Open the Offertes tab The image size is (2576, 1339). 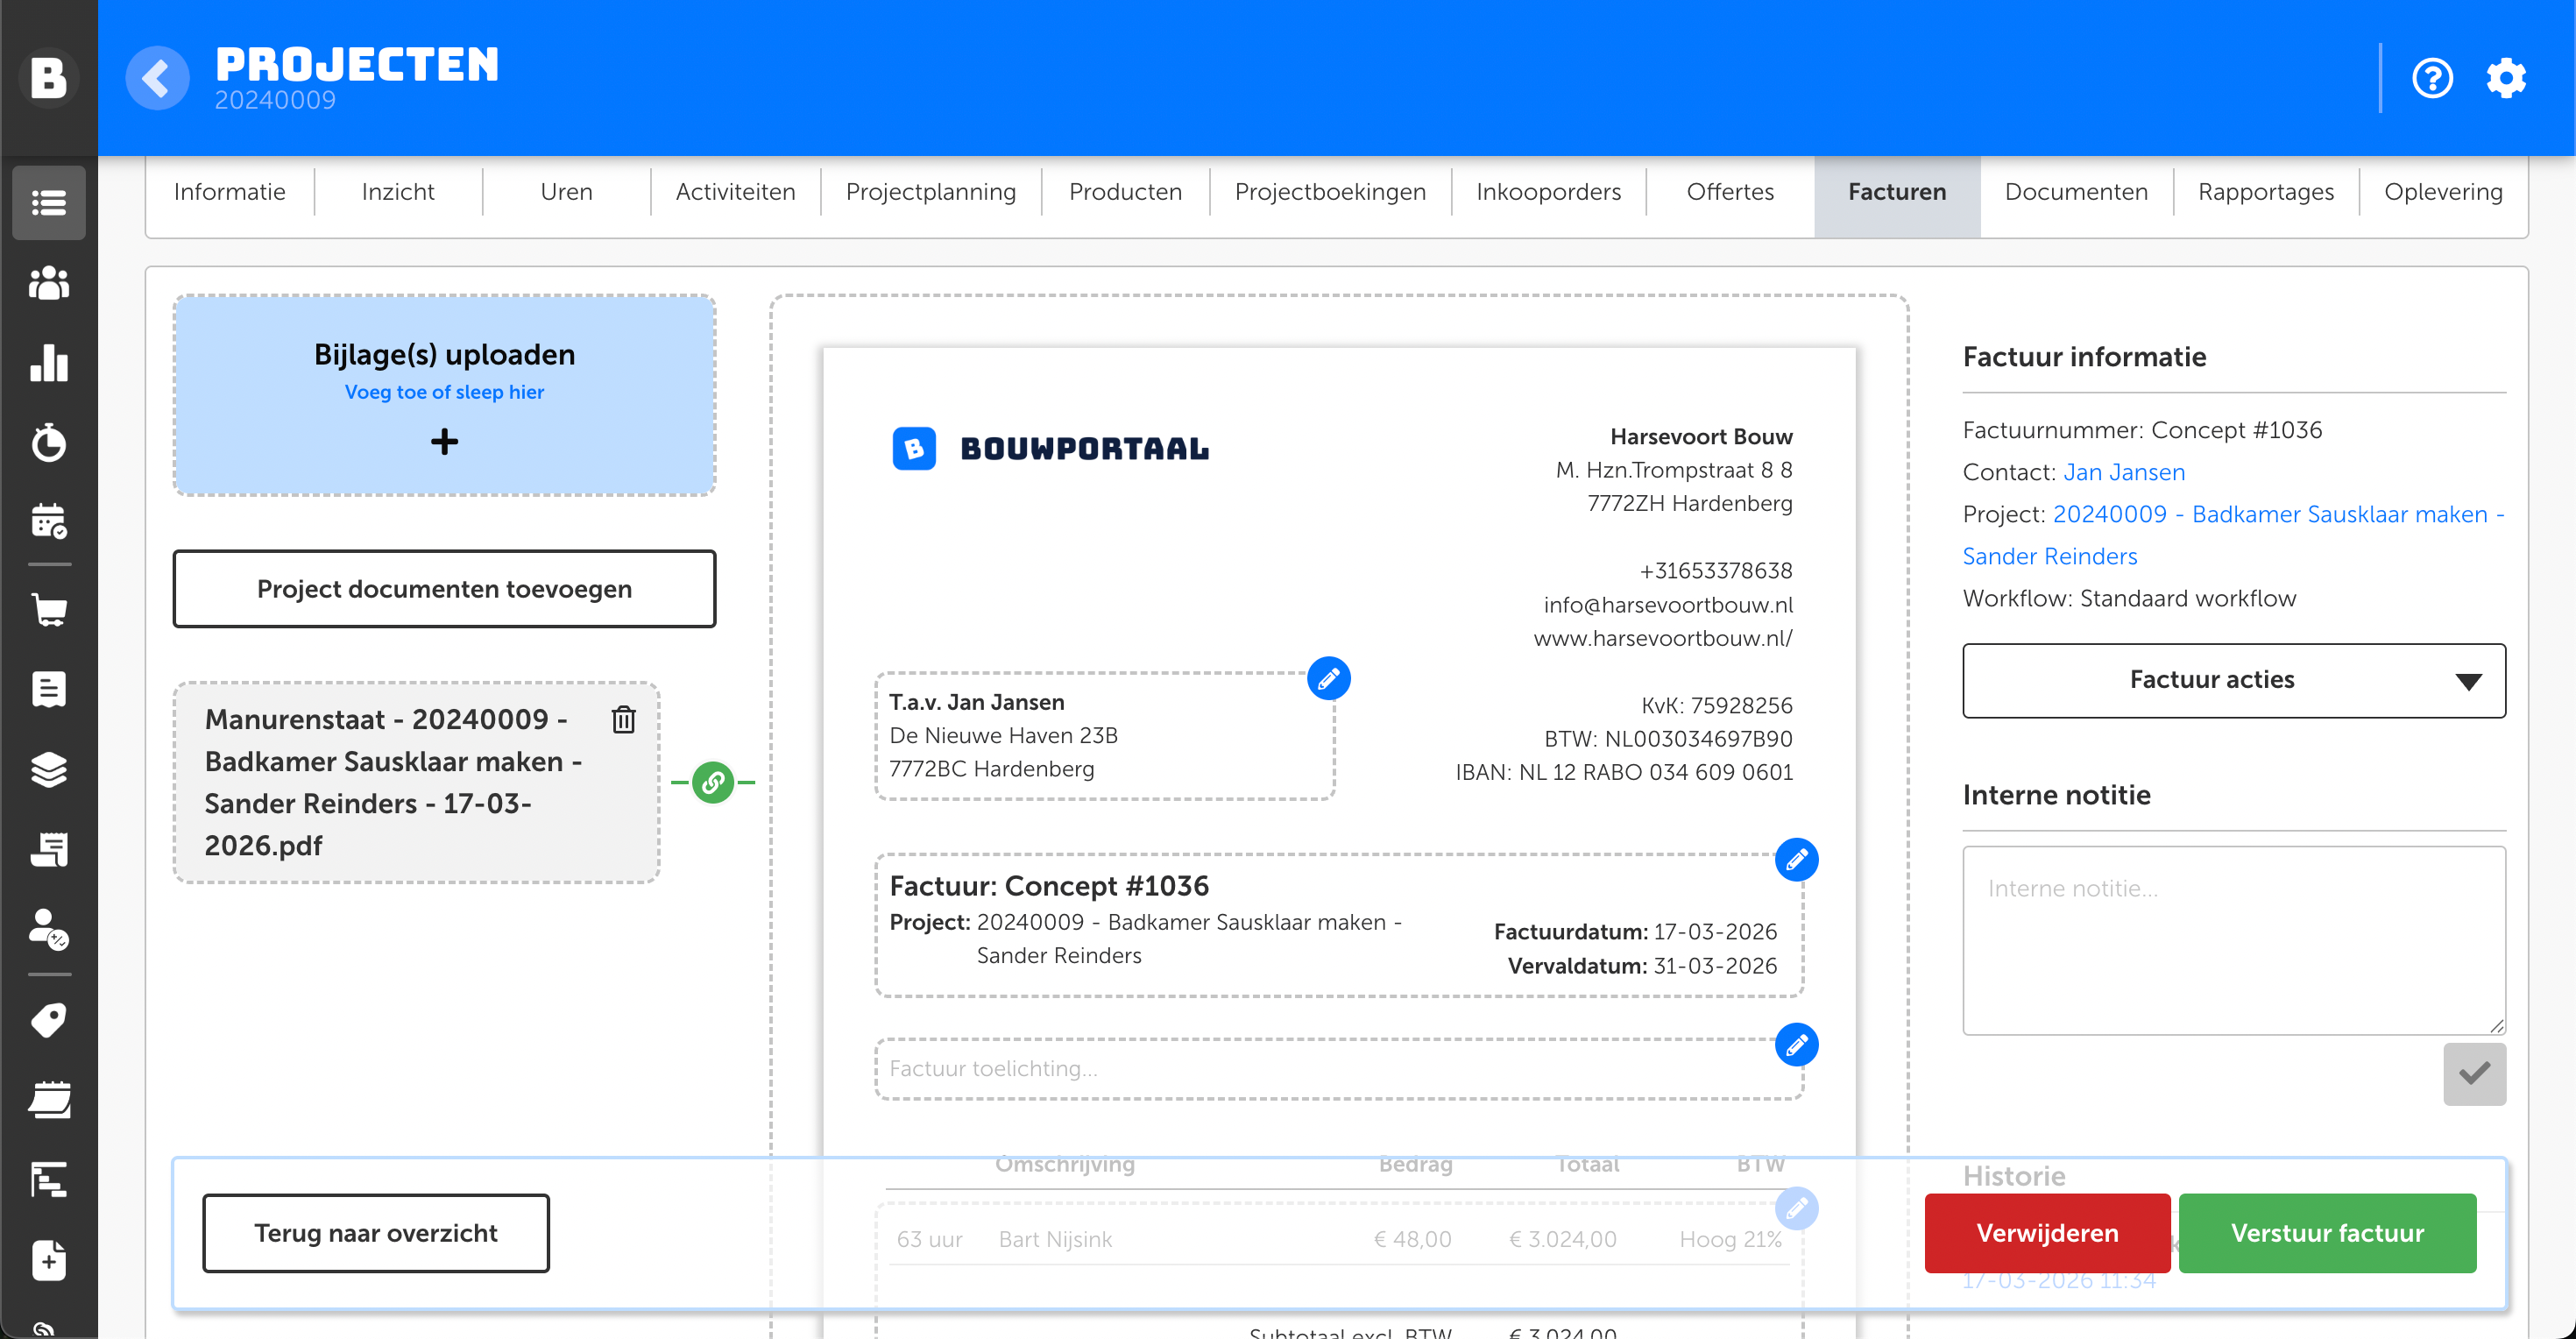(1730, 192)
